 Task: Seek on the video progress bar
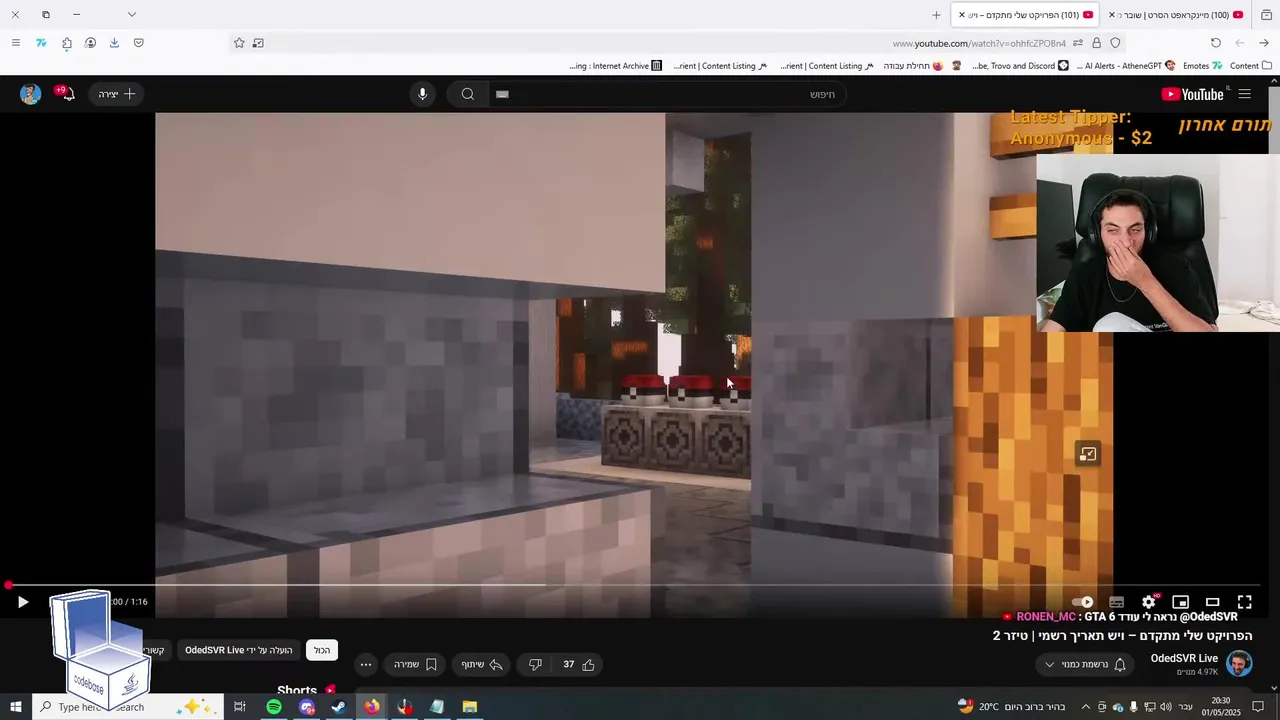click(632, 585)
